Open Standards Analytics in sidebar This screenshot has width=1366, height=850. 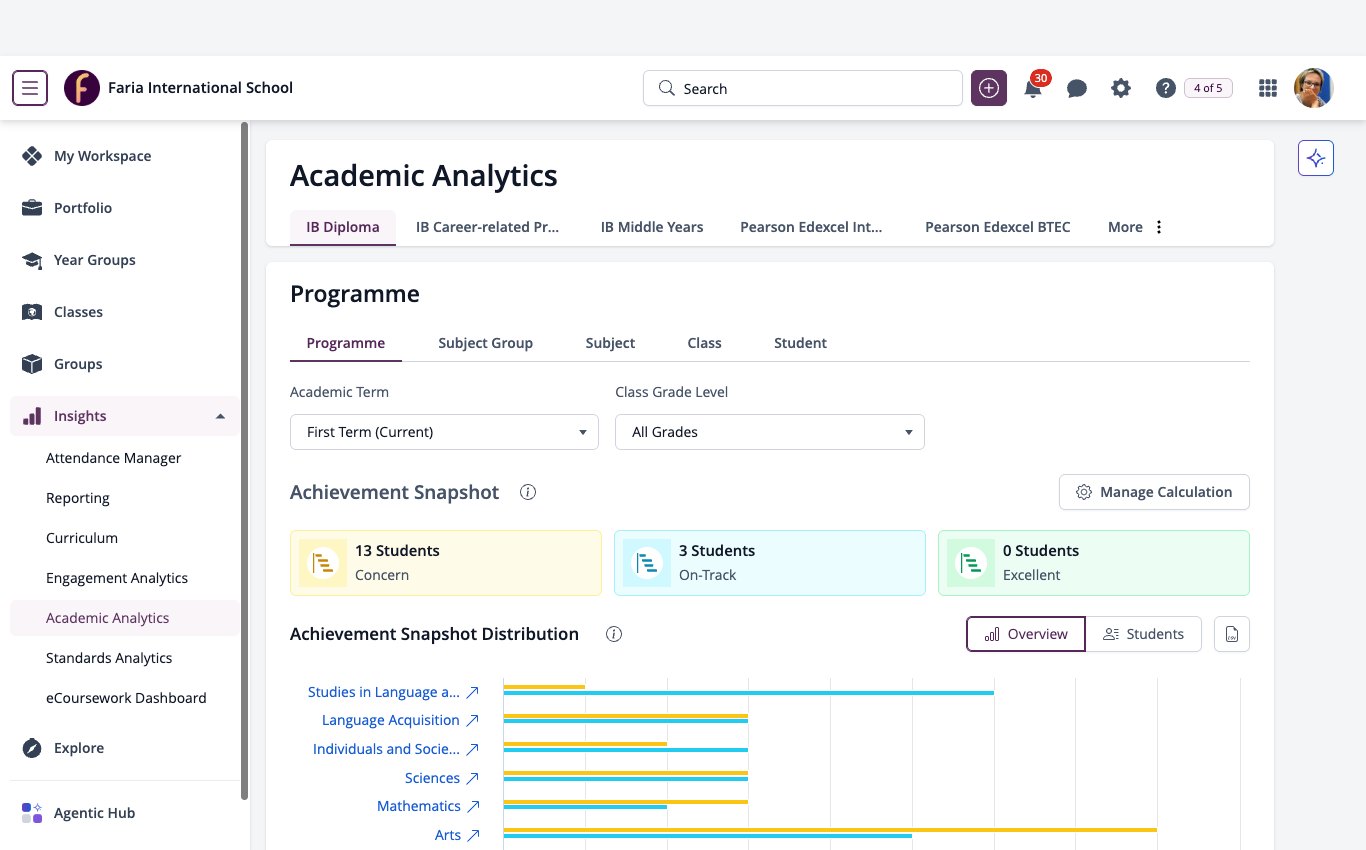109,658
